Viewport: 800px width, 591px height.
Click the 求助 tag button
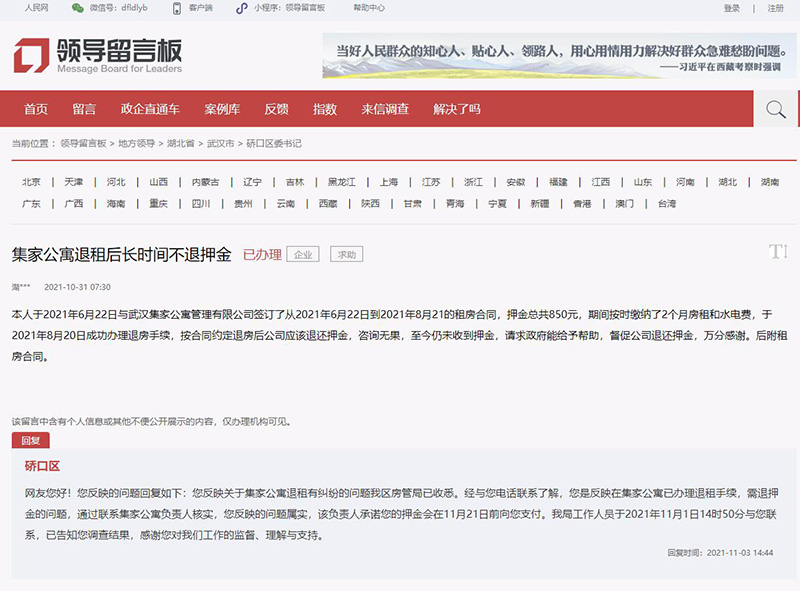[346, 254]
